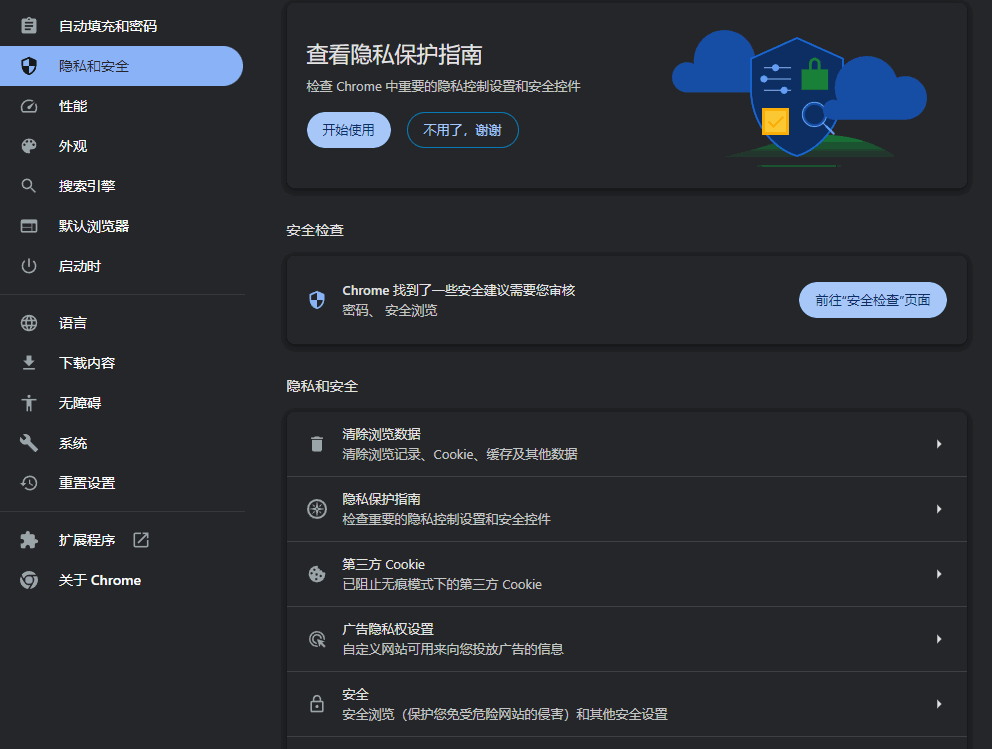Click the globe icon beside 语言
Screen dimensions: 992x749
[x=29, y=323]
